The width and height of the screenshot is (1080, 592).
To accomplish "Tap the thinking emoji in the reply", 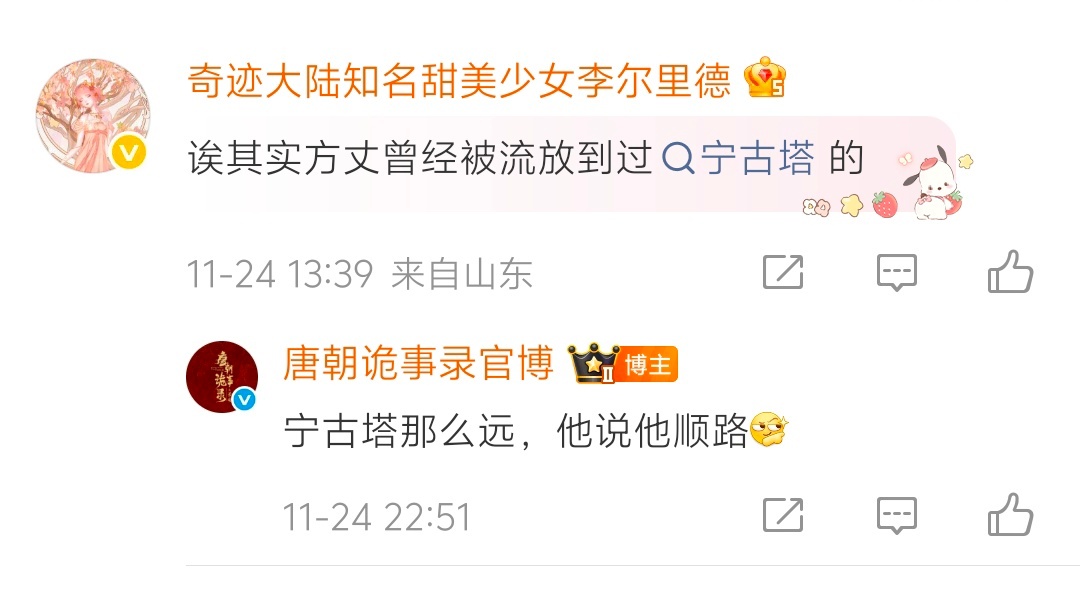I will click(x=769, y=429).
